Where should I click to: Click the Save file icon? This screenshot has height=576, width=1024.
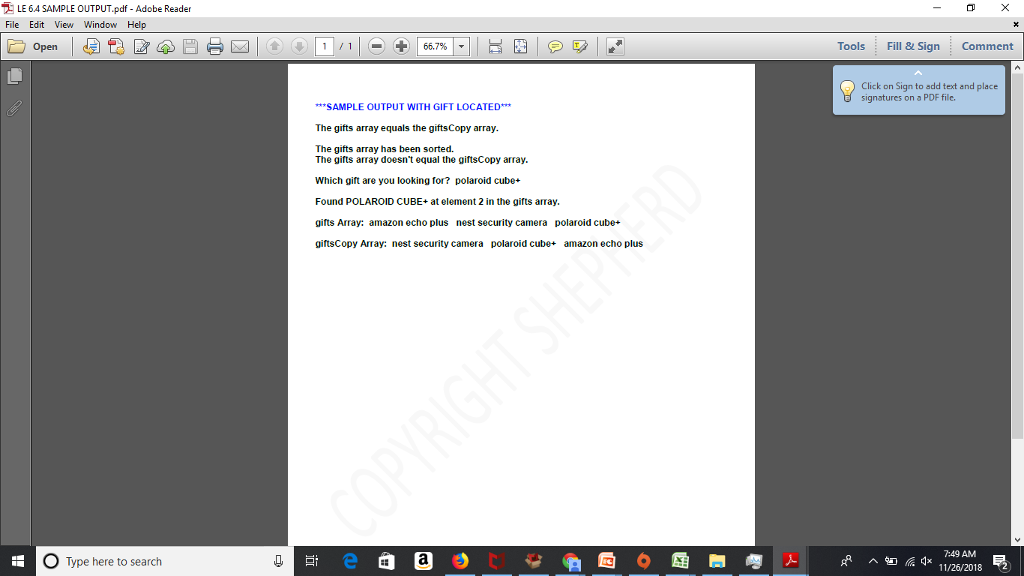pyautogui.click(x=189, y=45)
